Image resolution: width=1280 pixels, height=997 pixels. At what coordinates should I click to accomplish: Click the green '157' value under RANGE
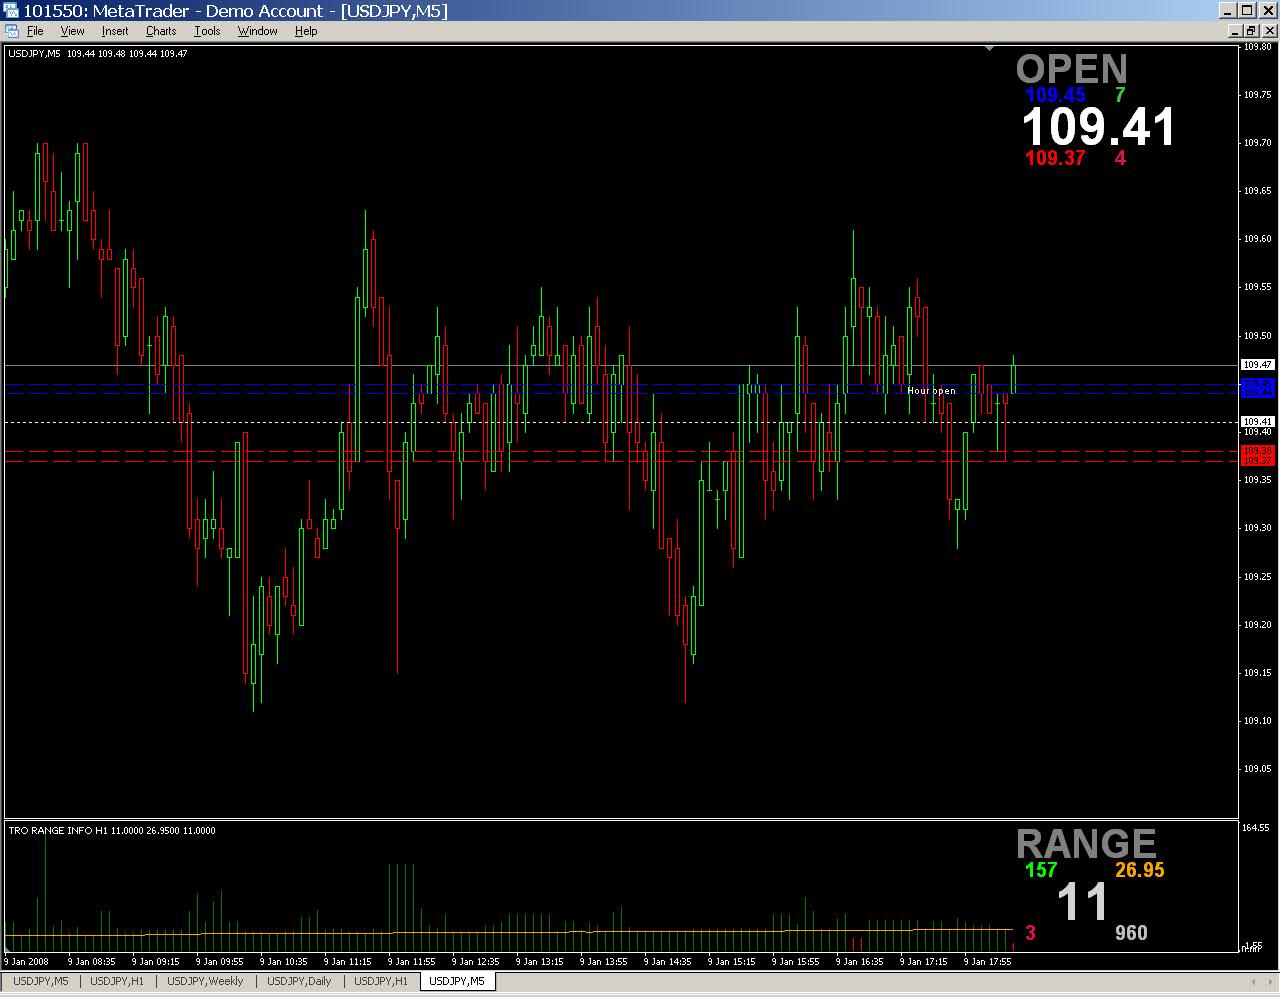click(x=1041, y=870)
